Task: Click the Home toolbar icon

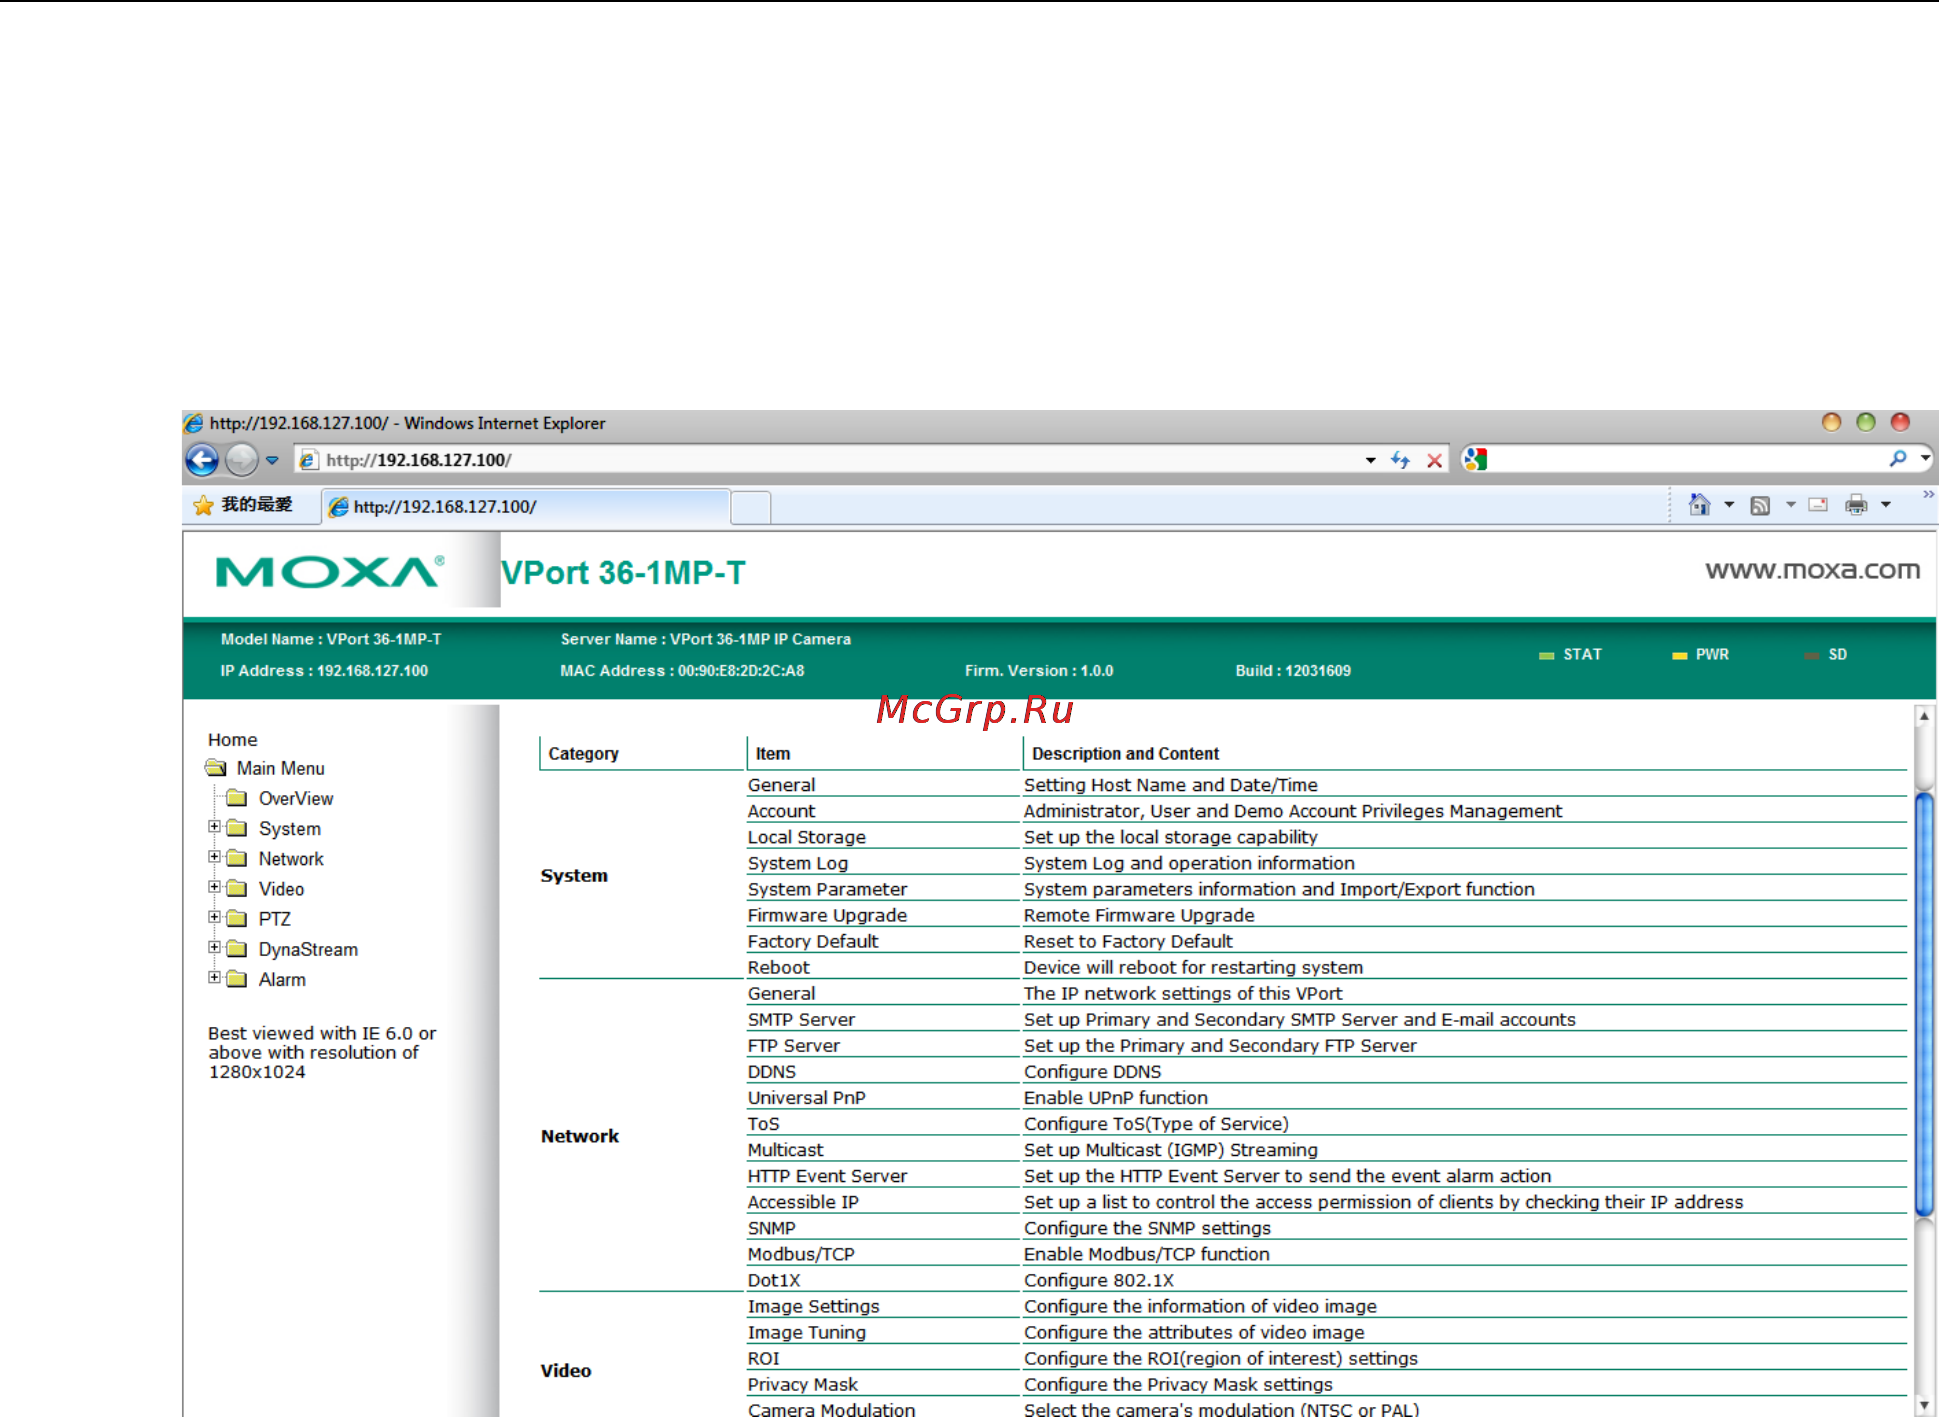Action: 1699,505
